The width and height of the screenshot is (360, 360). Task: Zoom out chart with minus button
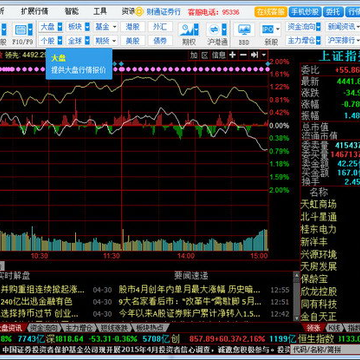pos(243,55)
